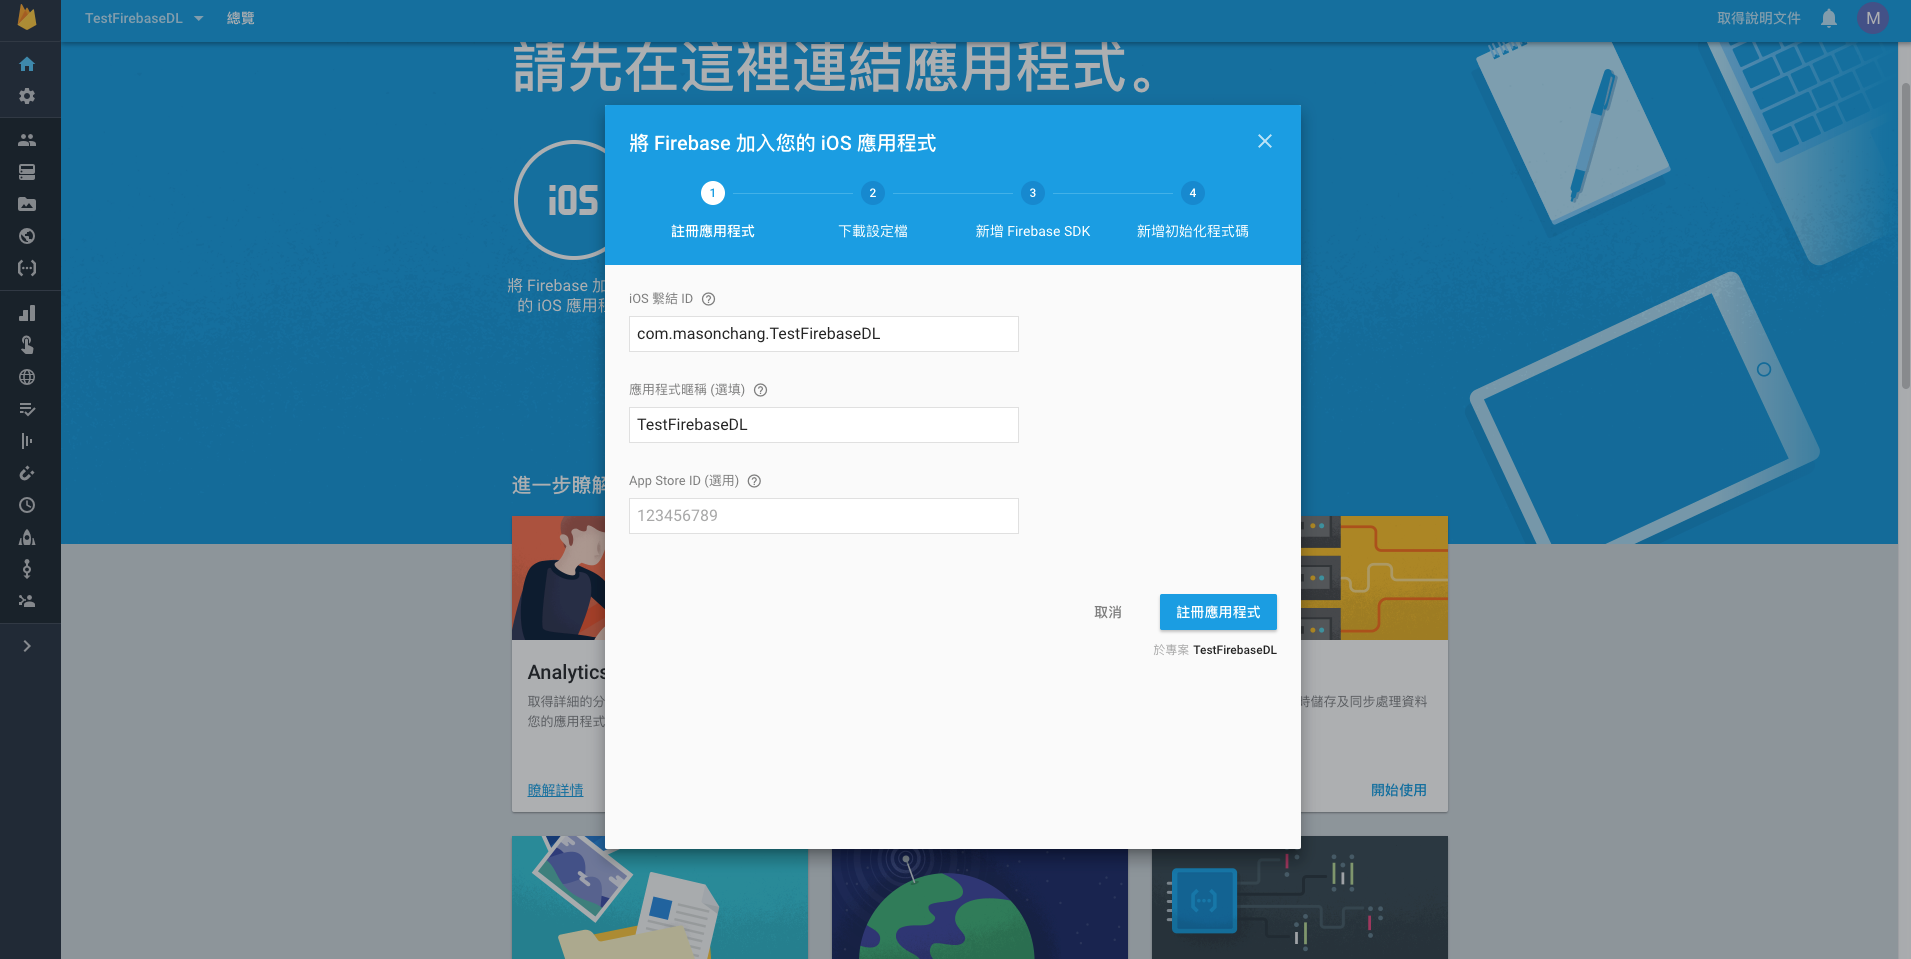The image size is (1911, 959).
Task: Open 取得說明文件 link
Action: coord(1759,18)
